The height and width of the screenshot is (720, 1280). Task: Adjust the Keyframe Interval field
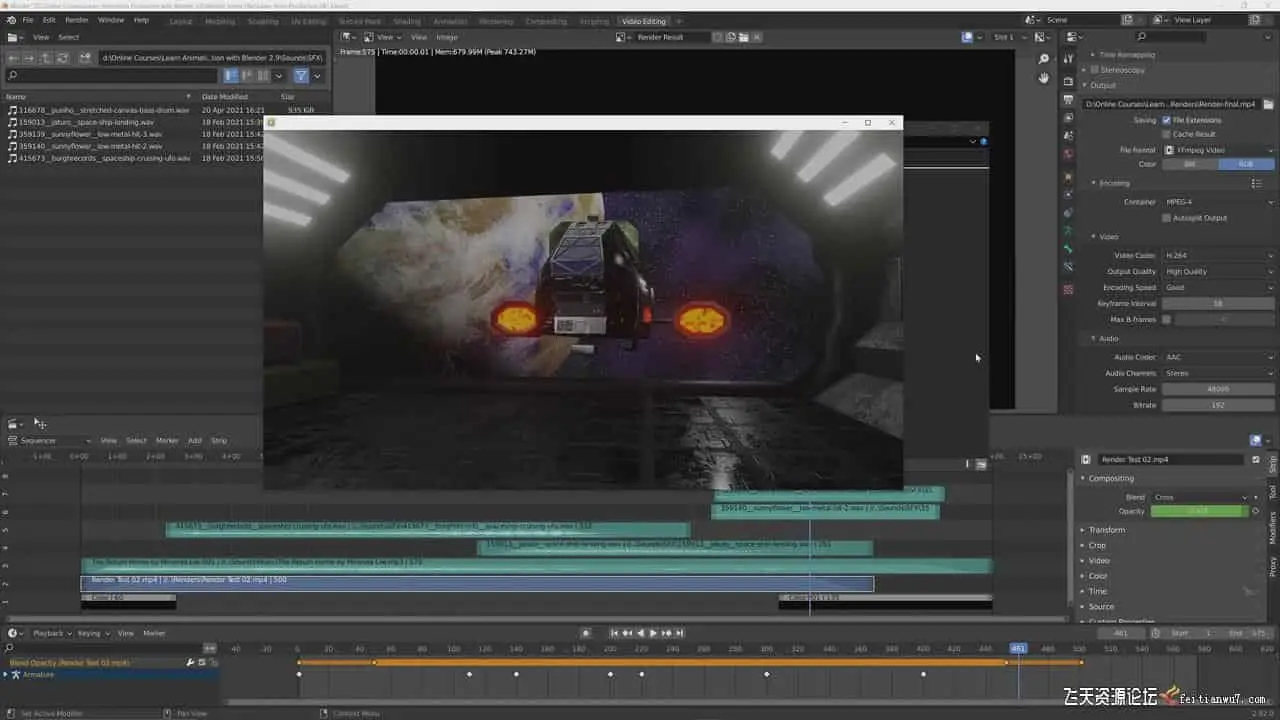(1218, 303)
